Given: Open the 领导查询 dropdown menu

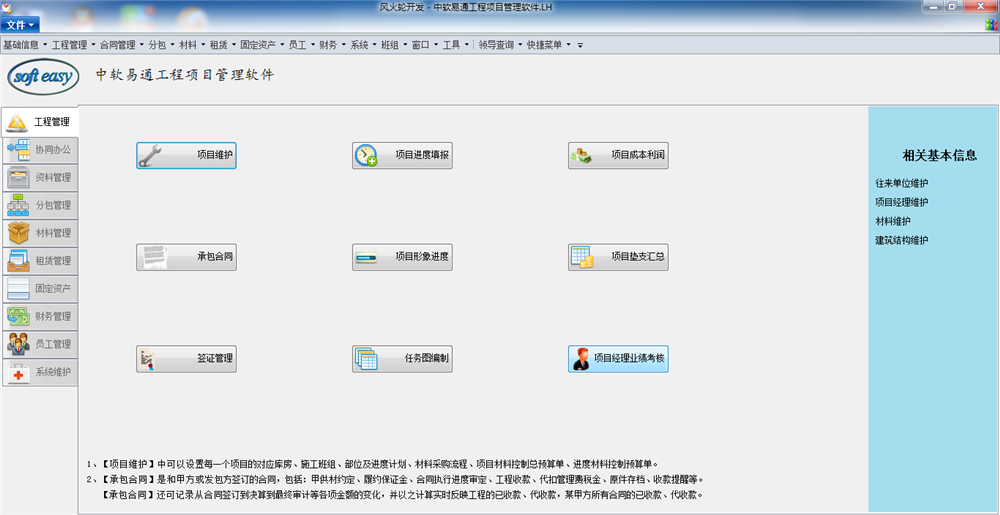Looking at the screenshot, I should point(498,45).
